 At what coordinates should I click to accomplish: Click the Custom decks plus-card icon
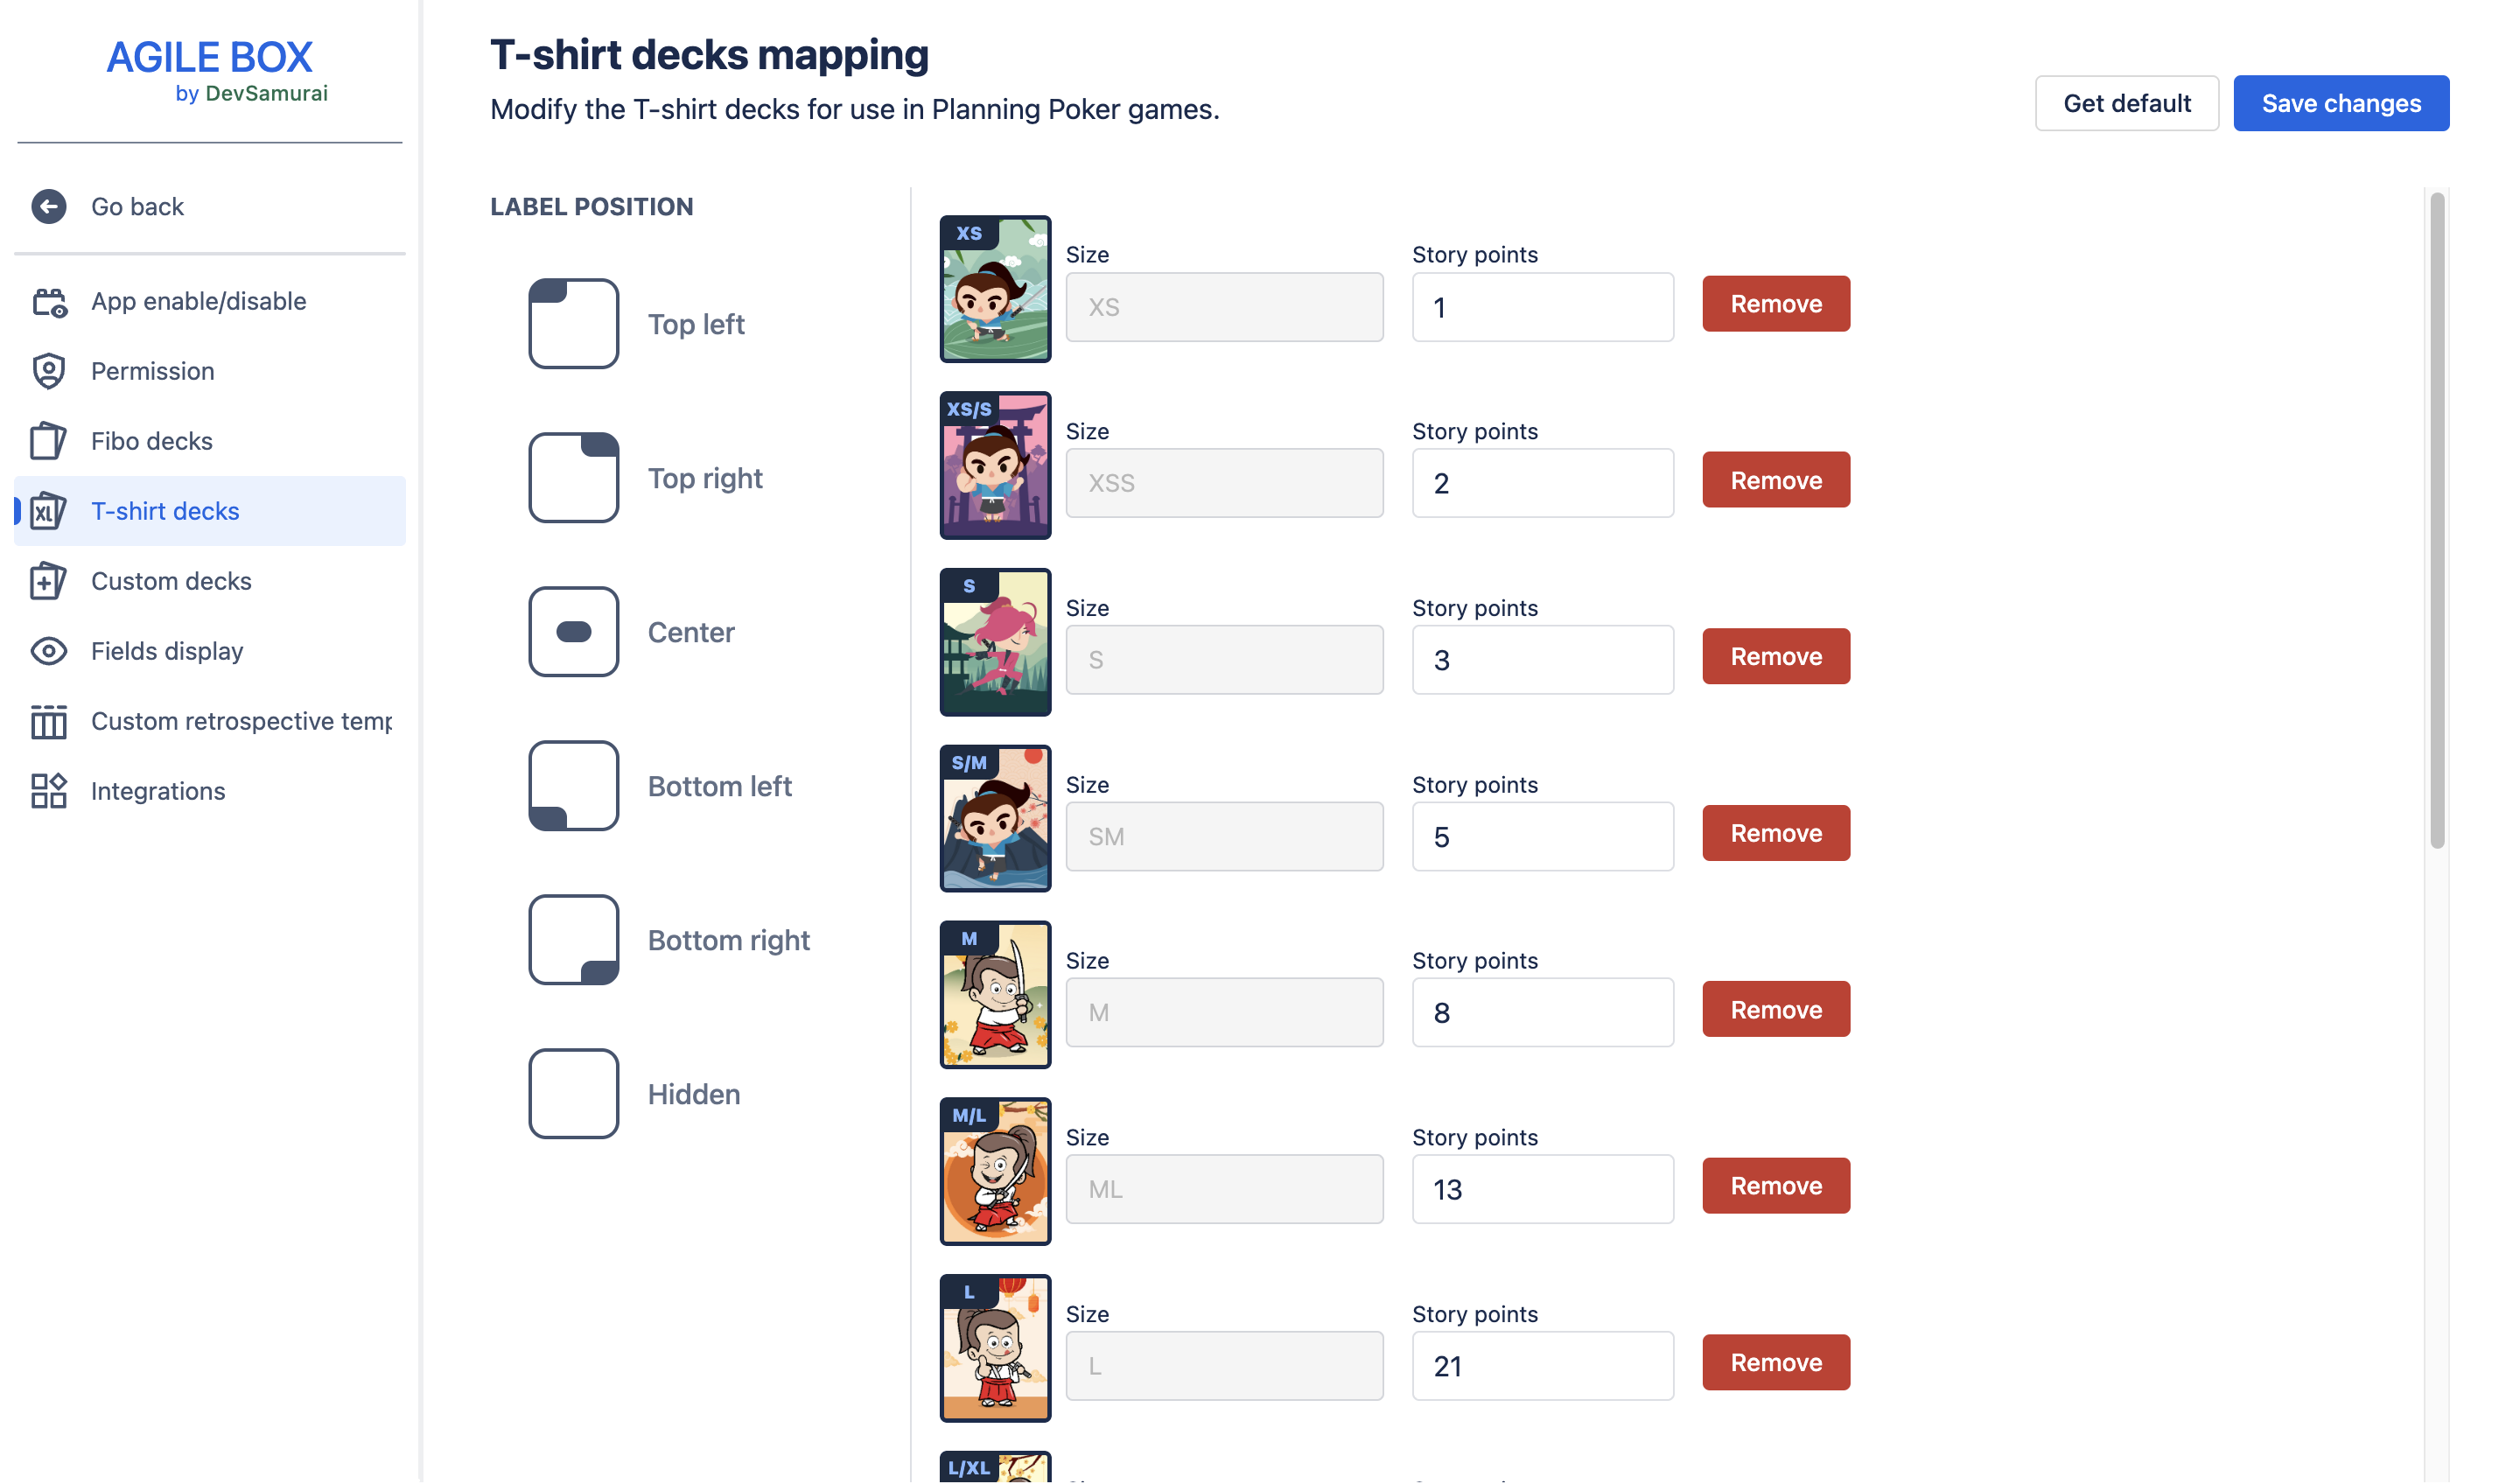48,581
